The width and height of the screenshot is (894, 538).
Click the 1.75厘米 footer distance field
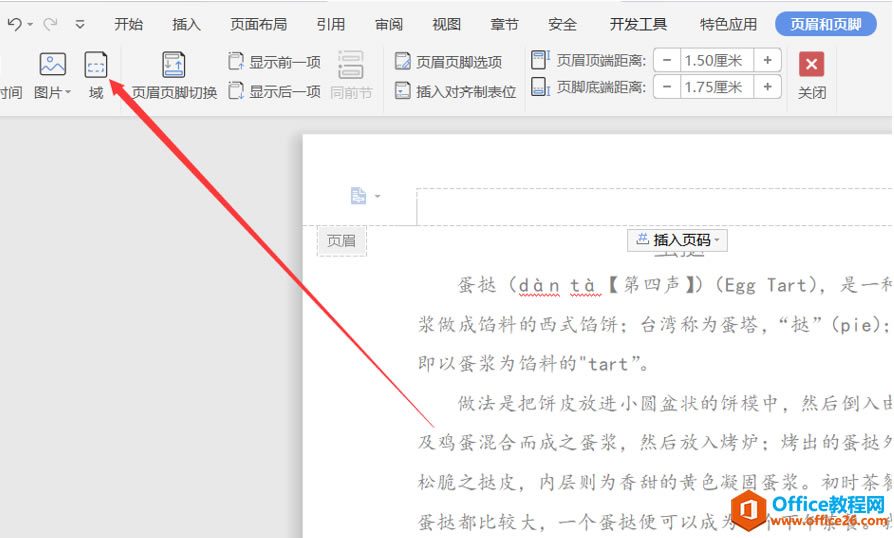tap(717, 87)
